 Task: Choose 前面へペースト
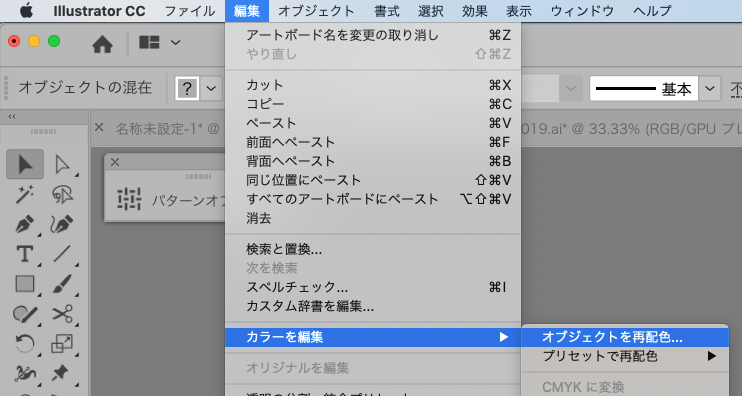pos(373,142)
